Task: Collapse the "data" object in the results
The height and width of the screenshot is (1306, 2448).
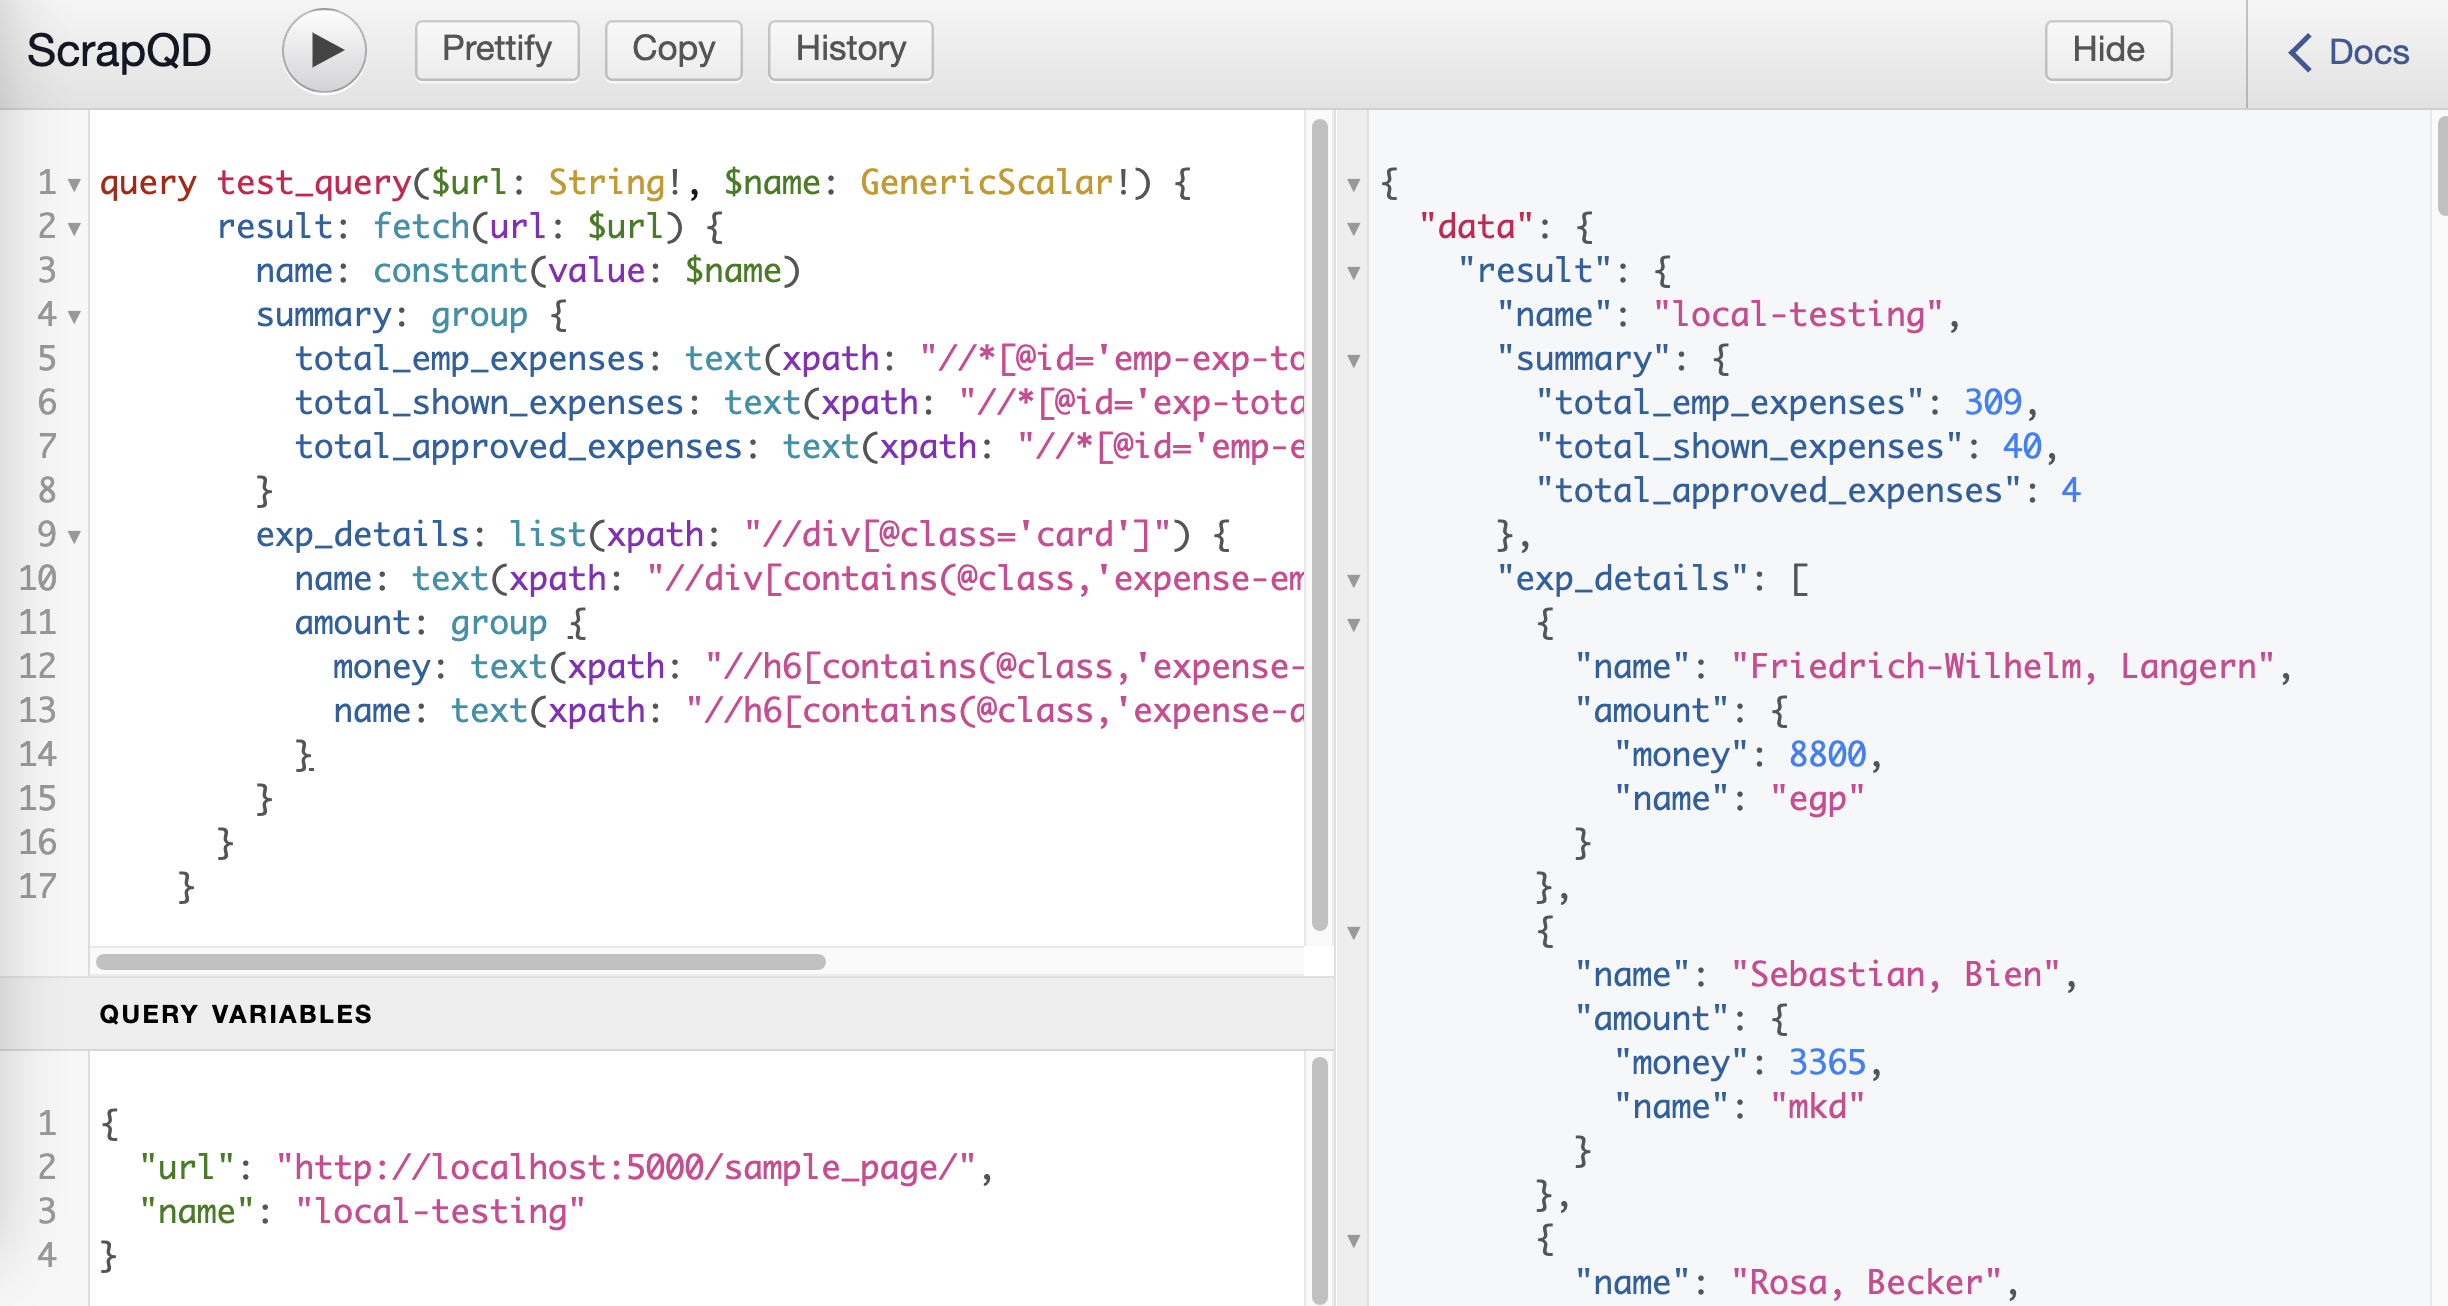Action: tap(1354, 228)
